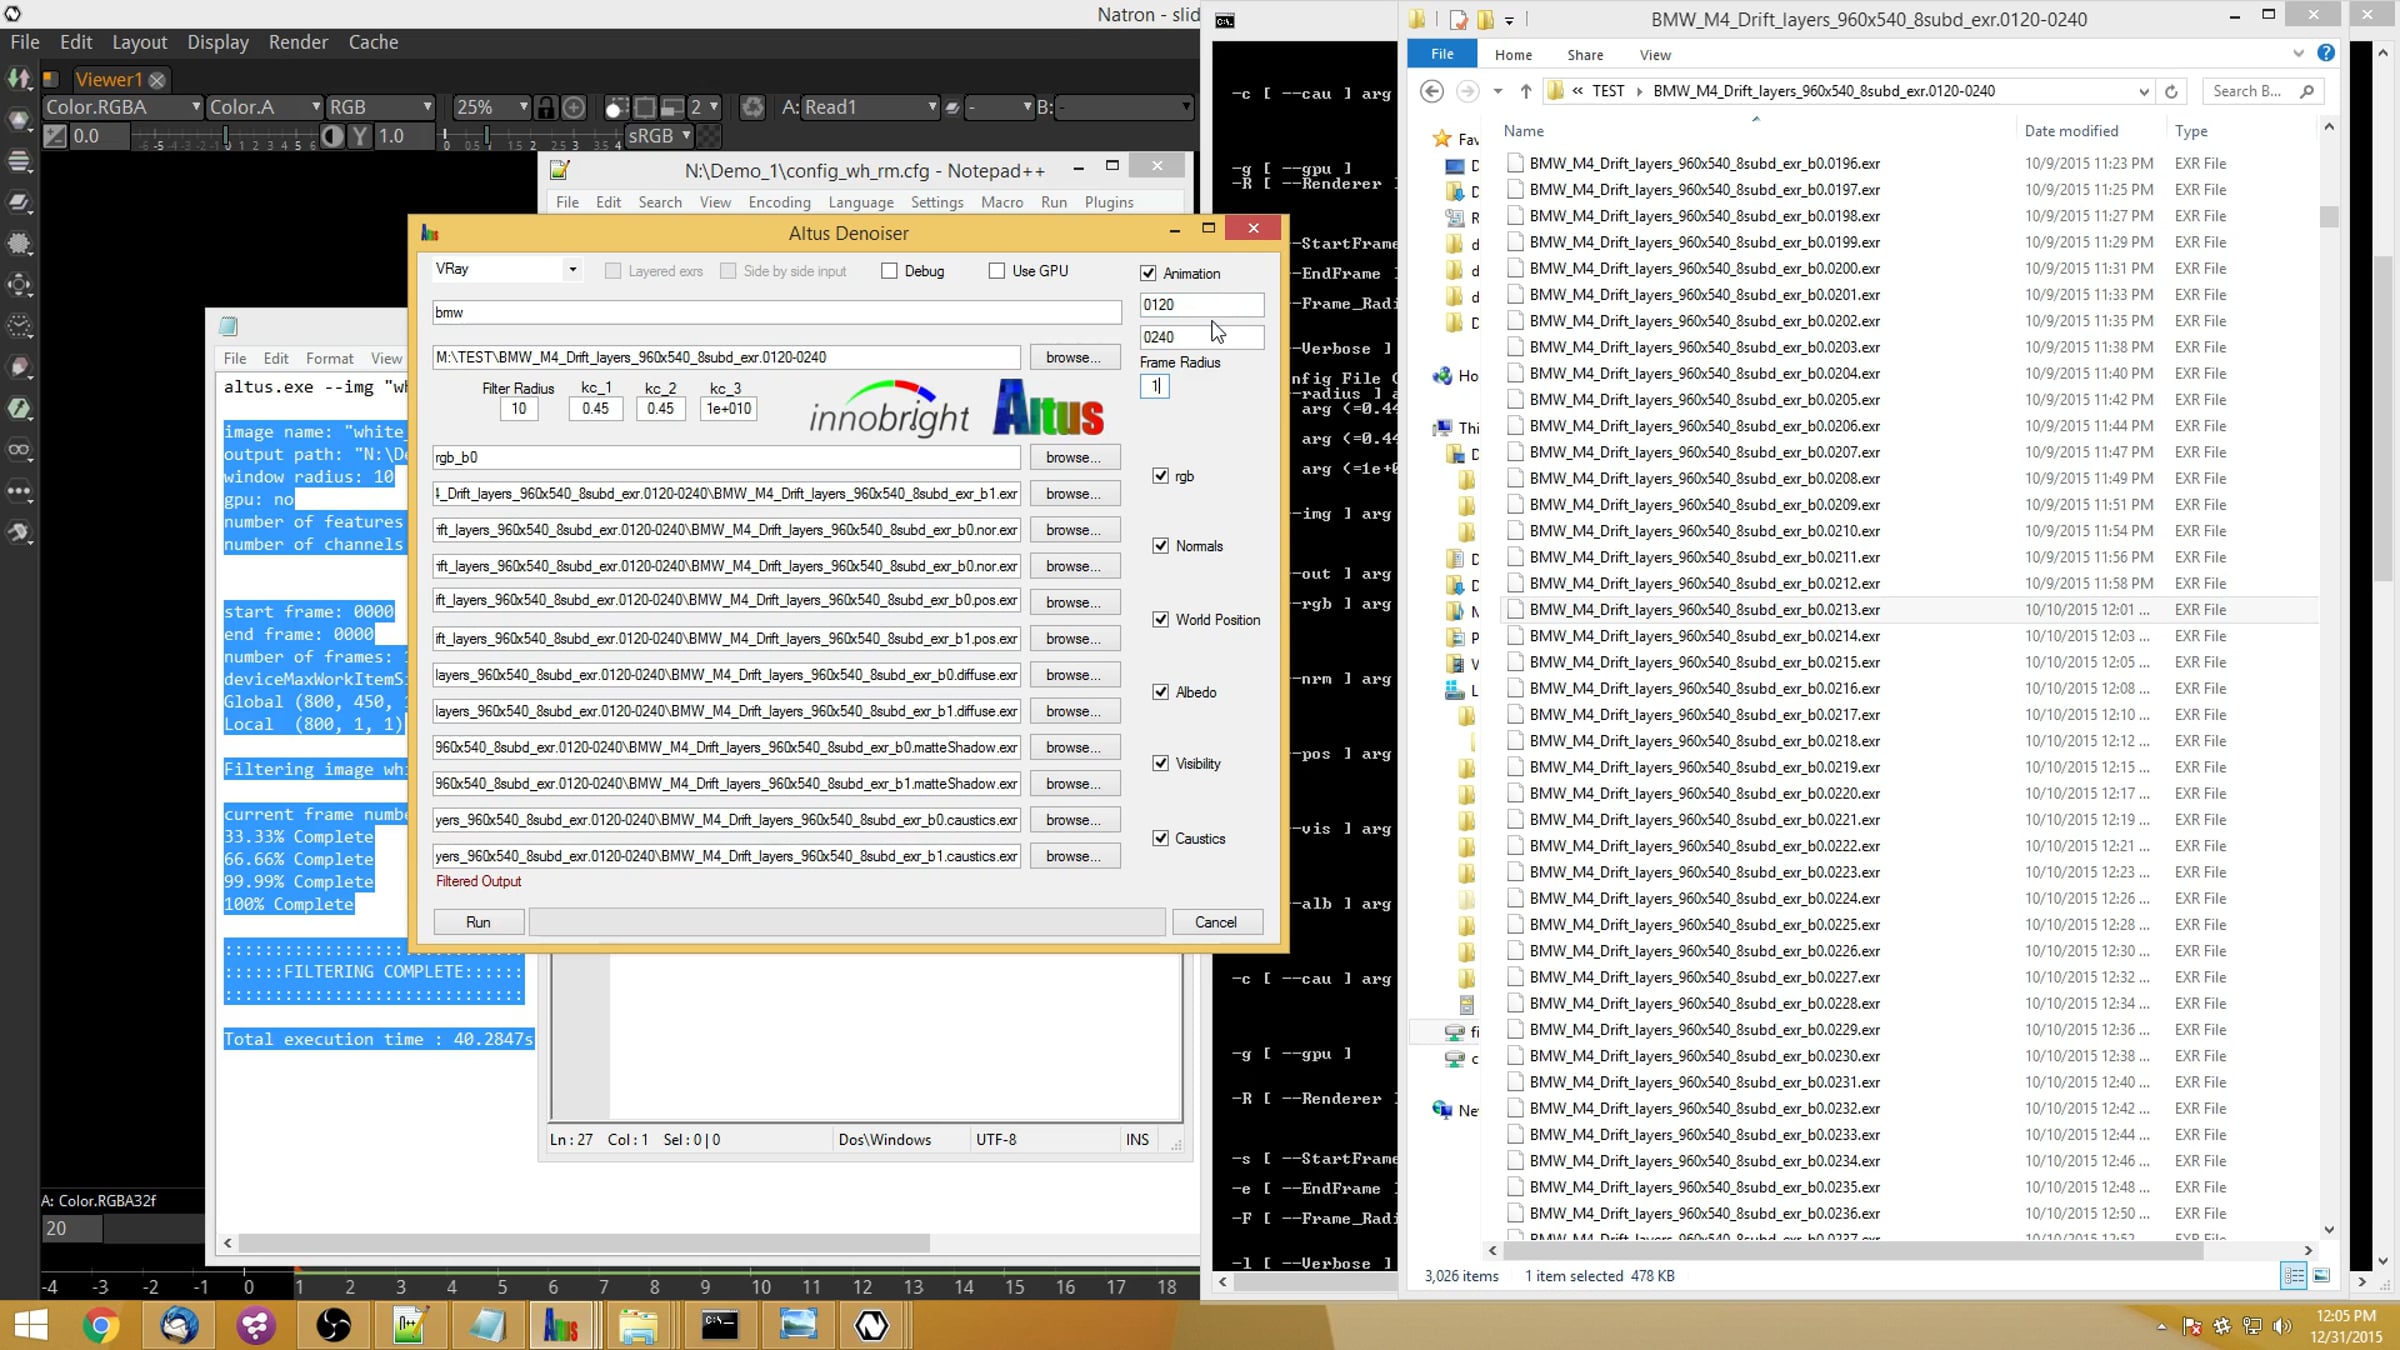Close the Viewer1 tab with its X icon

(x=157, y=80)
